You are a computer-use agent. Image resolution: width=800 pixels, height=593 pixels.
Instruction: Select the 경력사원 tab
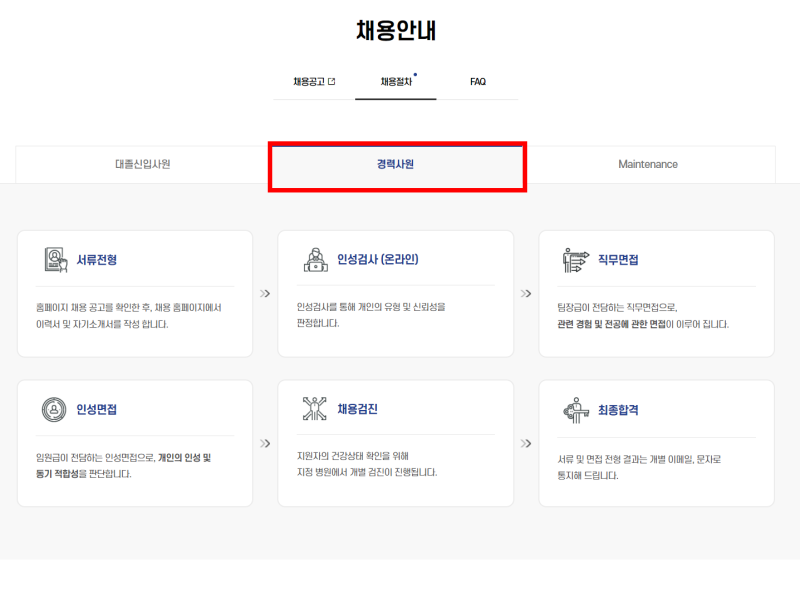pyautogui.click(x=396, y=164)
